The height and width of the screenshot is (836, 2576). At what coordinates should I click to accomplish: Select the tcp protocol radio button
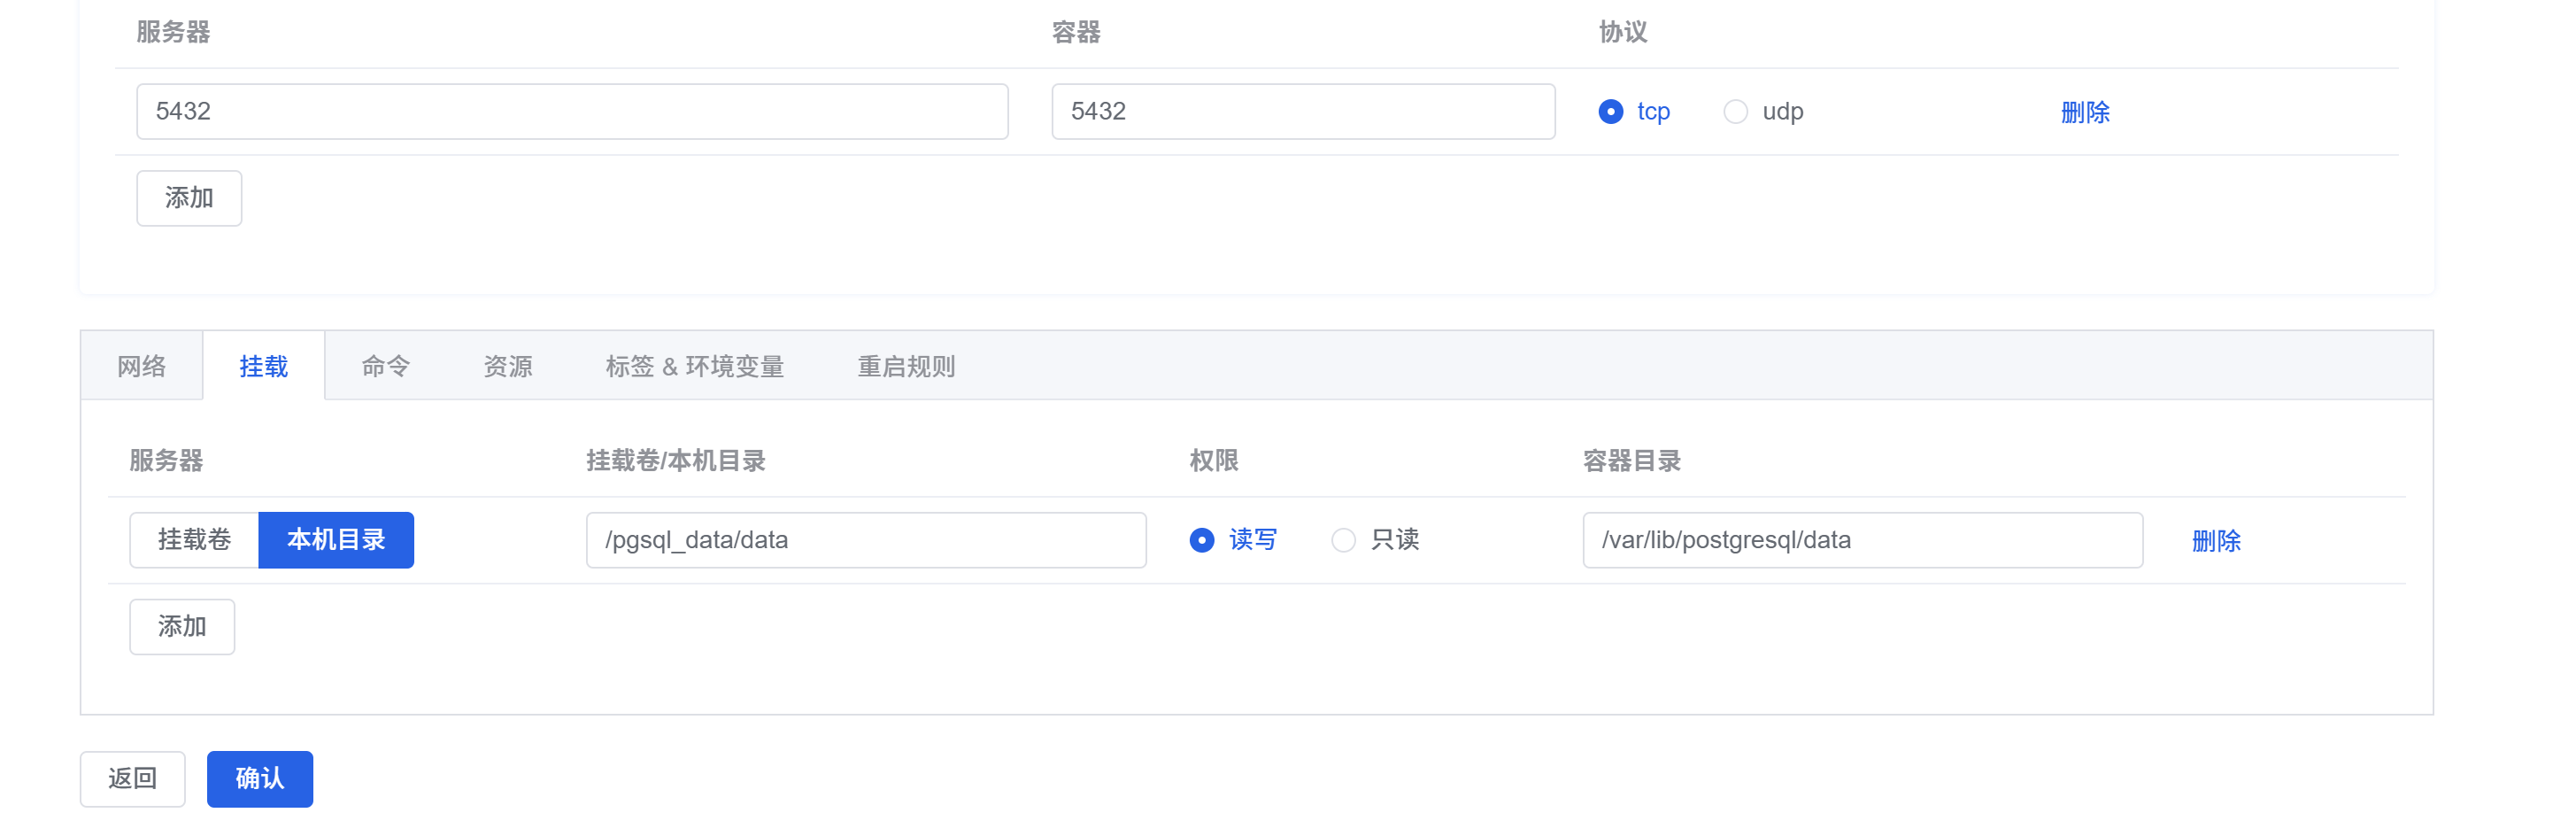click(1610, 111)
